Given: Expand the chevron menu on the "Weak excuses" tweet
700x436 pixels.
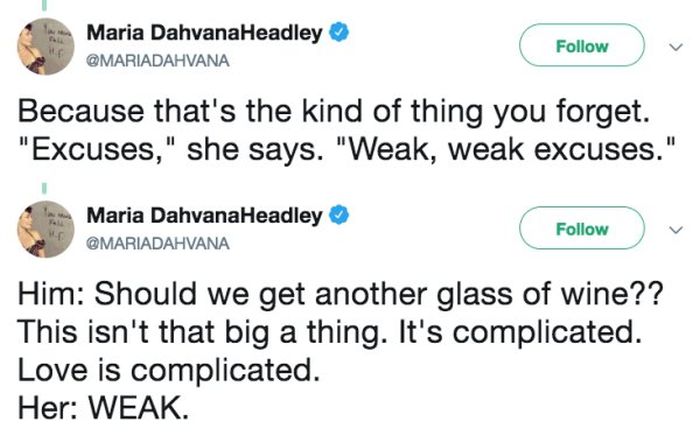Looking at the screenshot, I should [676, 47].
